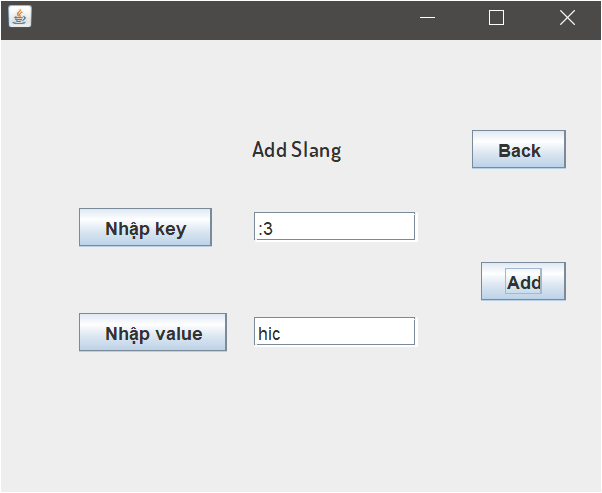
Task: Place cursor after ":3" text in key box
Action: point(274,229)
